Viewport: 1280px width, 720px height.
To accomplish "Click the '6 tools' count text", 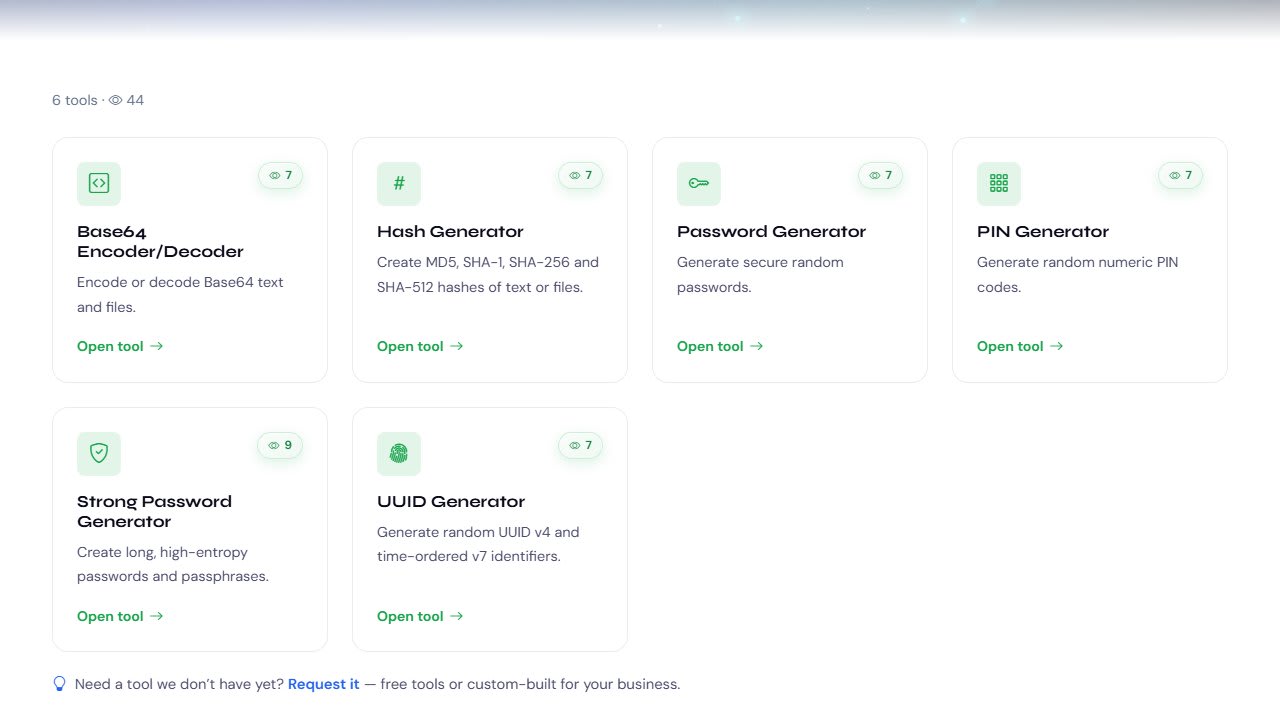I will click(x=75, y=100).
